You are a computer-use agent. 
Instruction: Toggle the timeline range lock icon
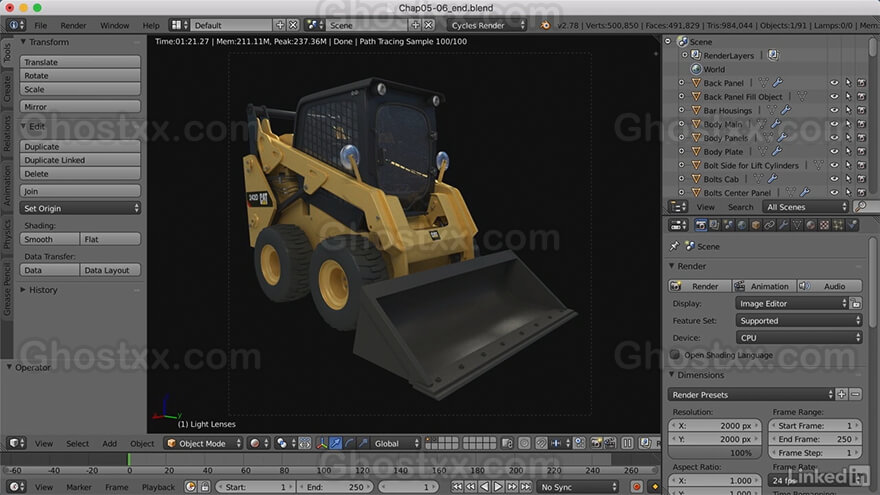pyautogui.click(x=205, y=487)
